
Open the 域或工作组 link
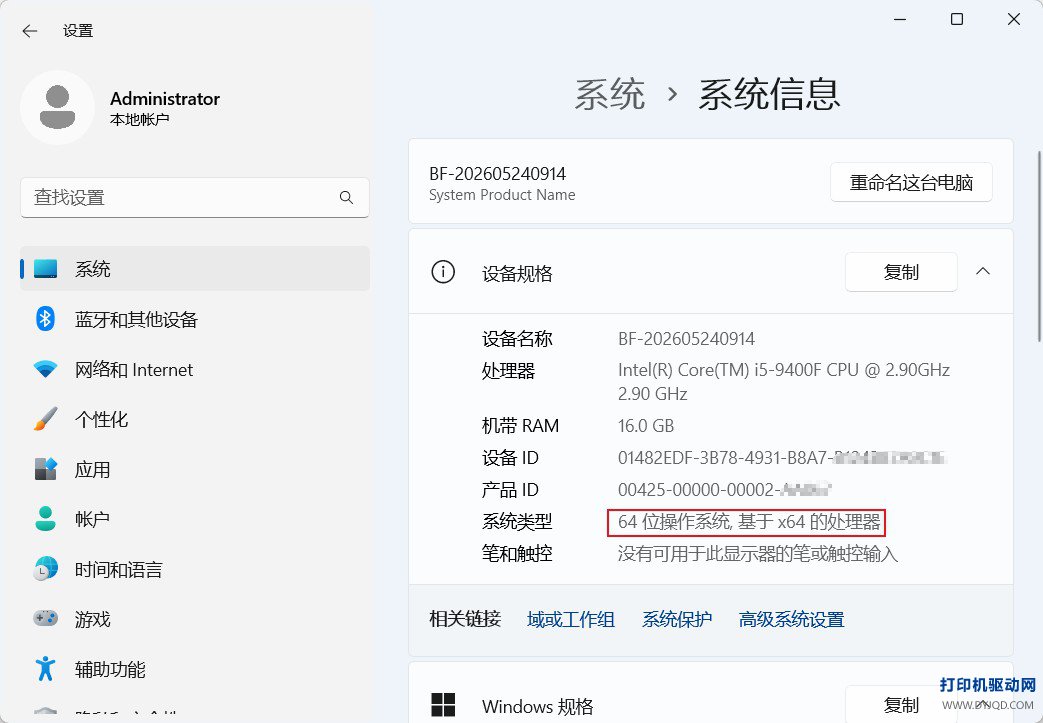tap(571, 619)
